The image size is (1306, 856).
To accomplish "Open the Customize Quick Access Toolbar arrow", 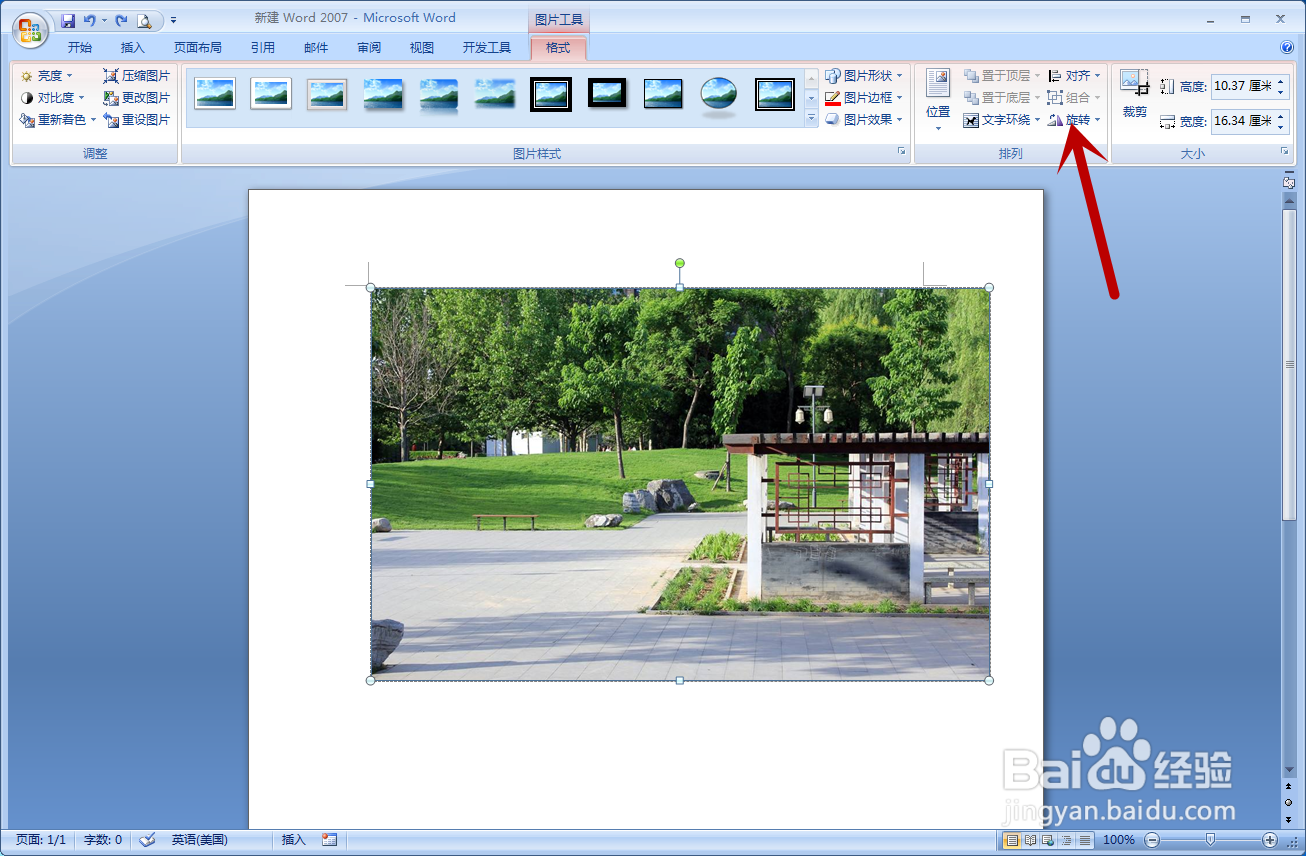I will (x=173, y=20).
